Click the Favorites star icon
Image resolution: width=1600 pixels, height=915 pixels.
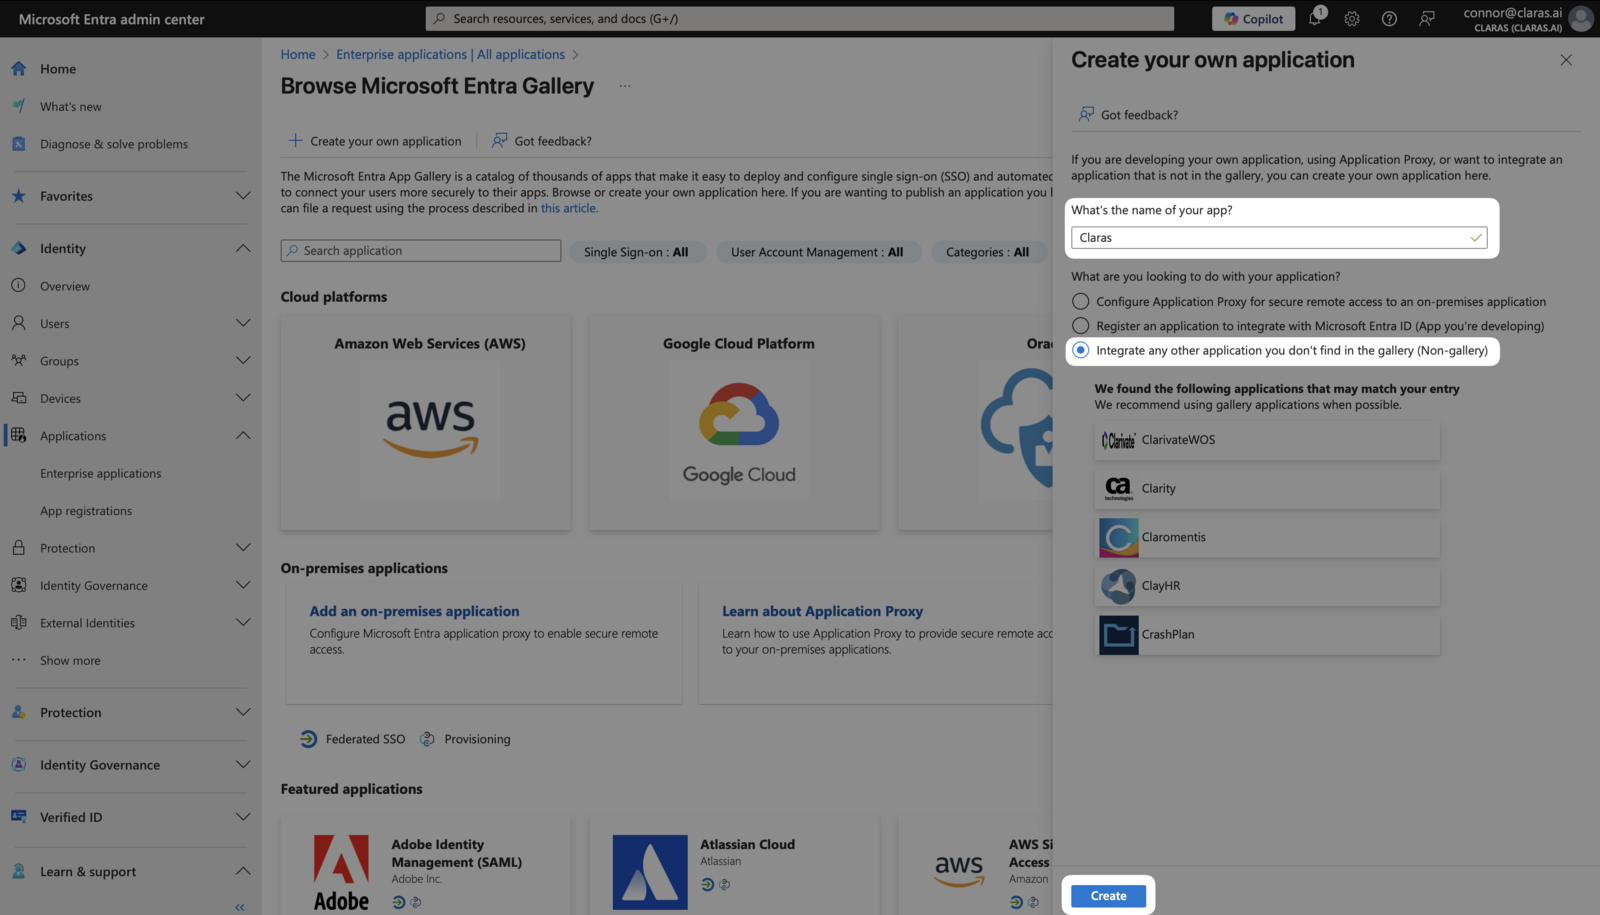pyautogui.click(x=18, y=196)
